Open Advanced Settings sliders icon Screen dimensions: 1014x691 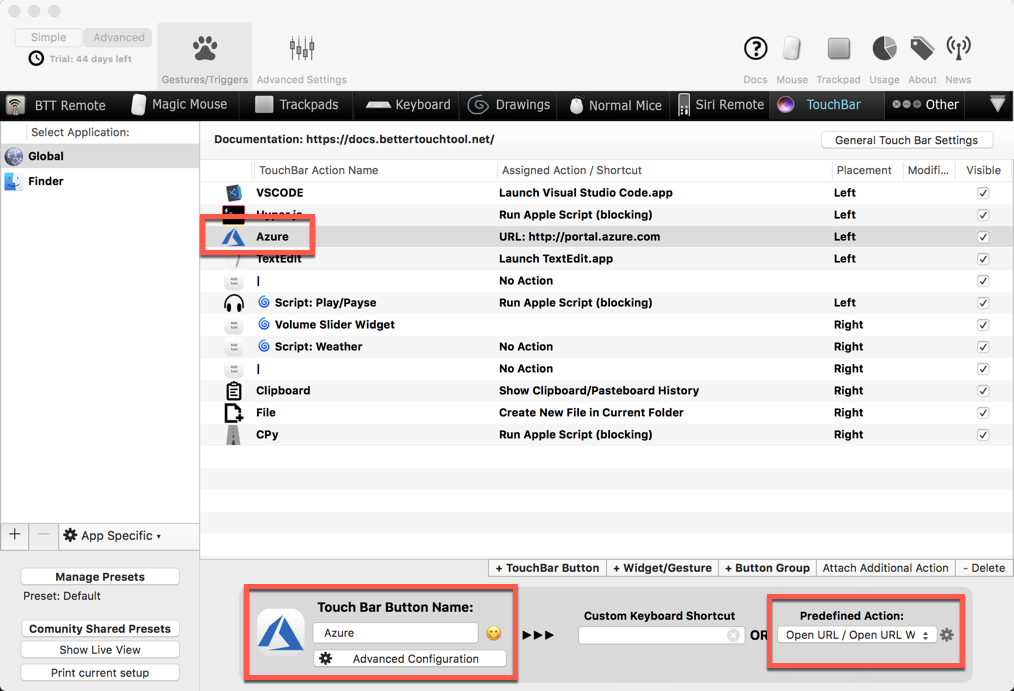301,48
